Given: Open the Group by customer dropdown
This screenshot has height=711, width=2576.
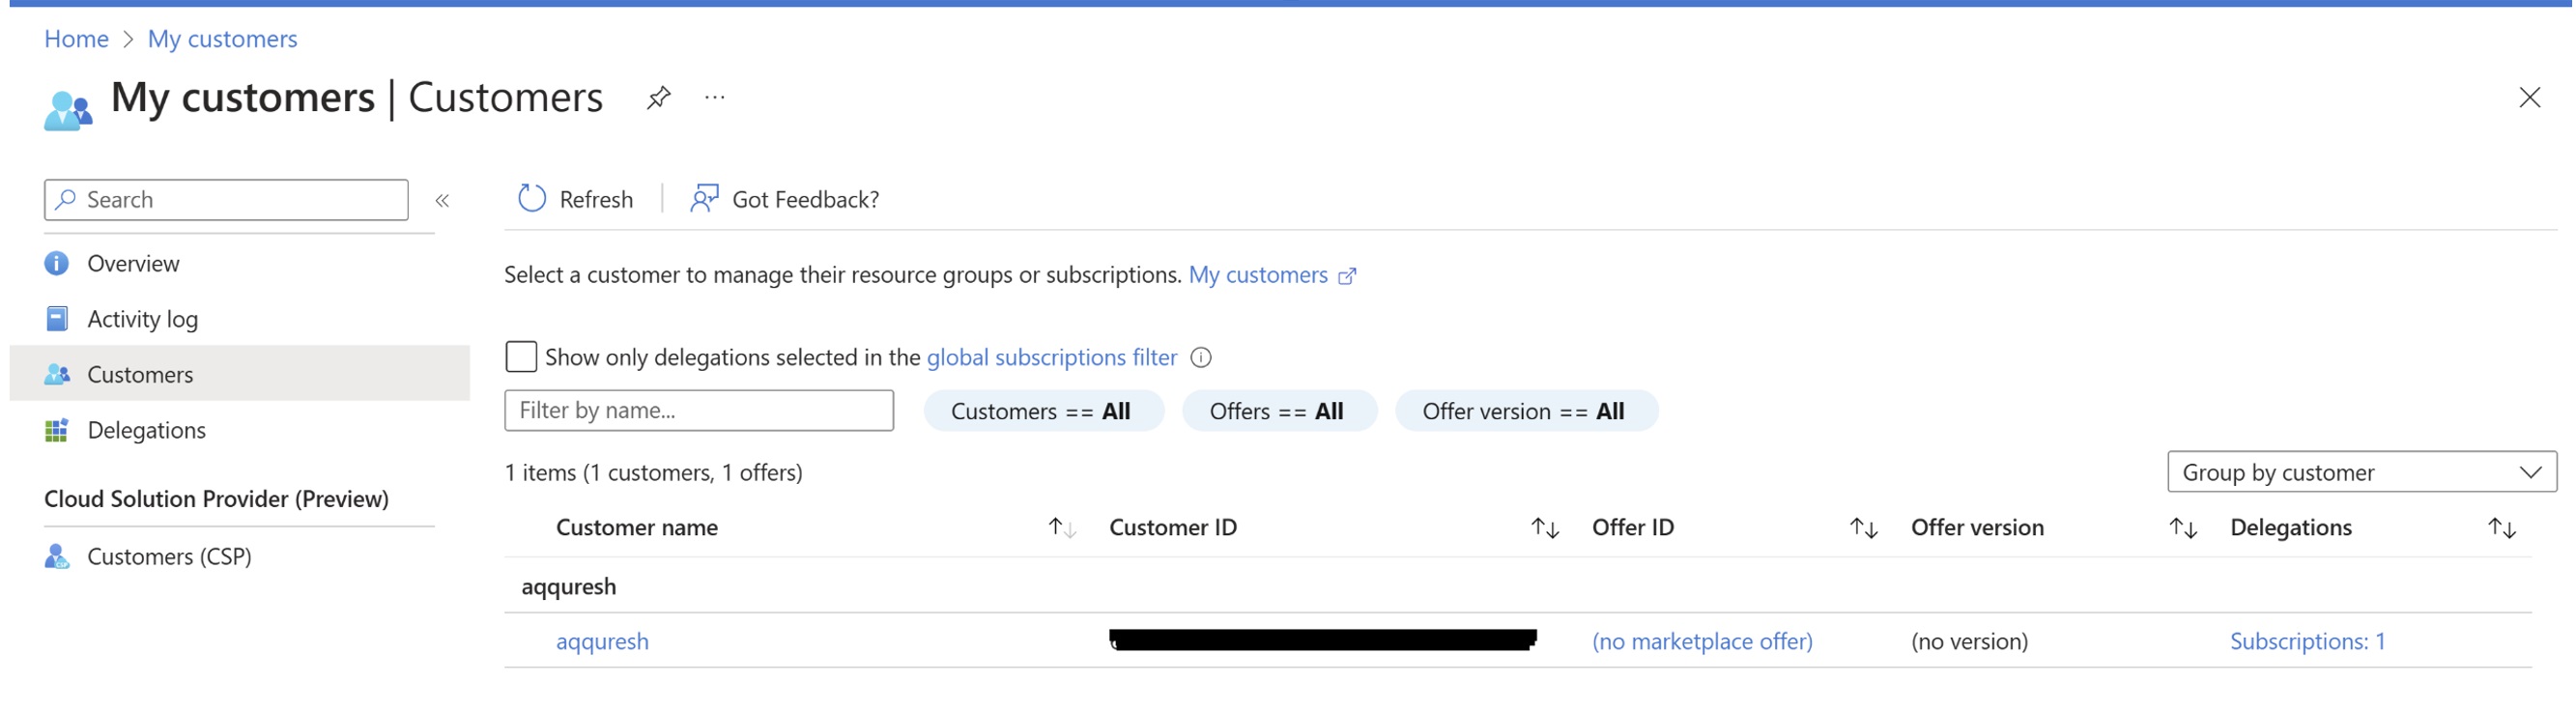Looking at the screenshot, I should pyautogui.click(x=2360, y=472).
